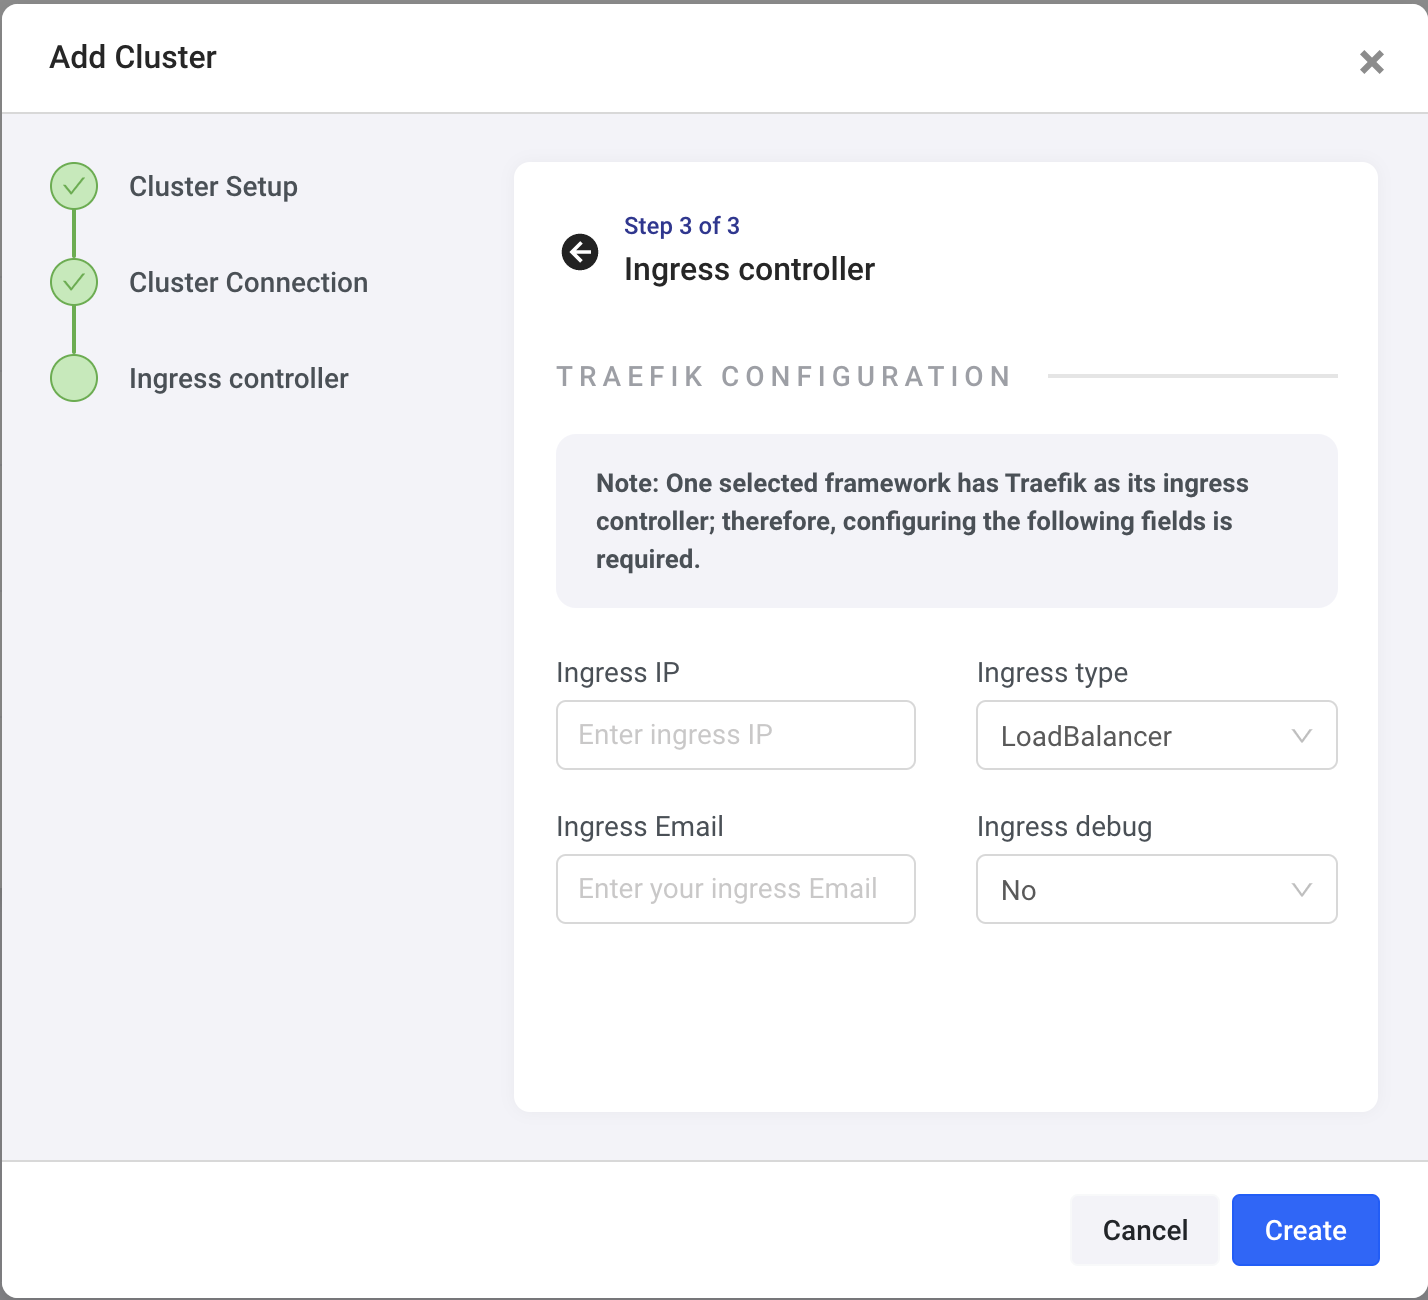Click the Cluster Setup checkmark circle
This screenshot has width=1428, height=1300.
[x=74, y=186]
